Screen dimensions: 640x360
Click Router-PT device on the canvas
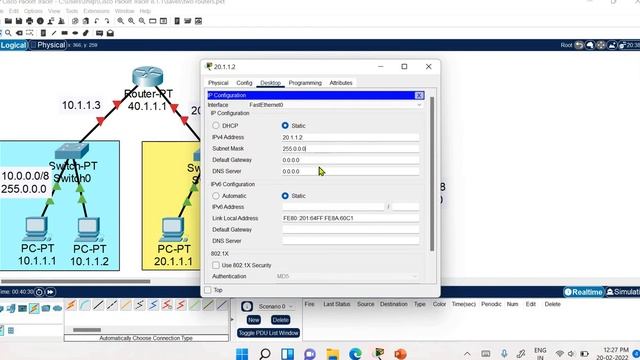coord(148,76)
